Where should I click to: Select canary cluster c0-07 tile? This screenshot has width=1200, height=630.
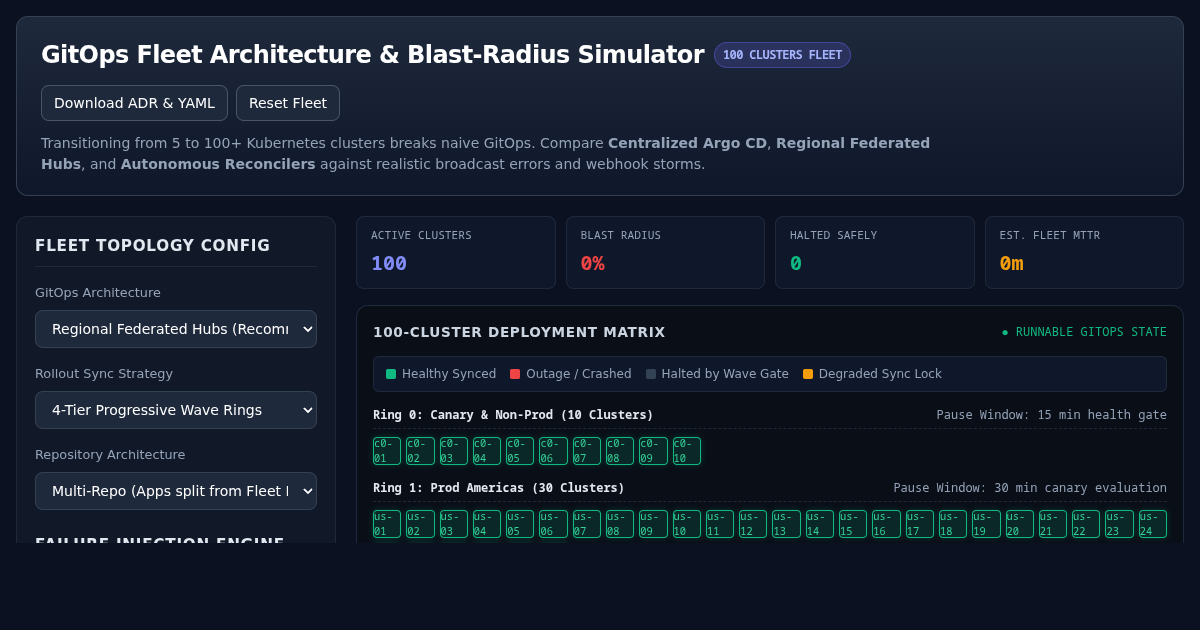pos(587,451)
